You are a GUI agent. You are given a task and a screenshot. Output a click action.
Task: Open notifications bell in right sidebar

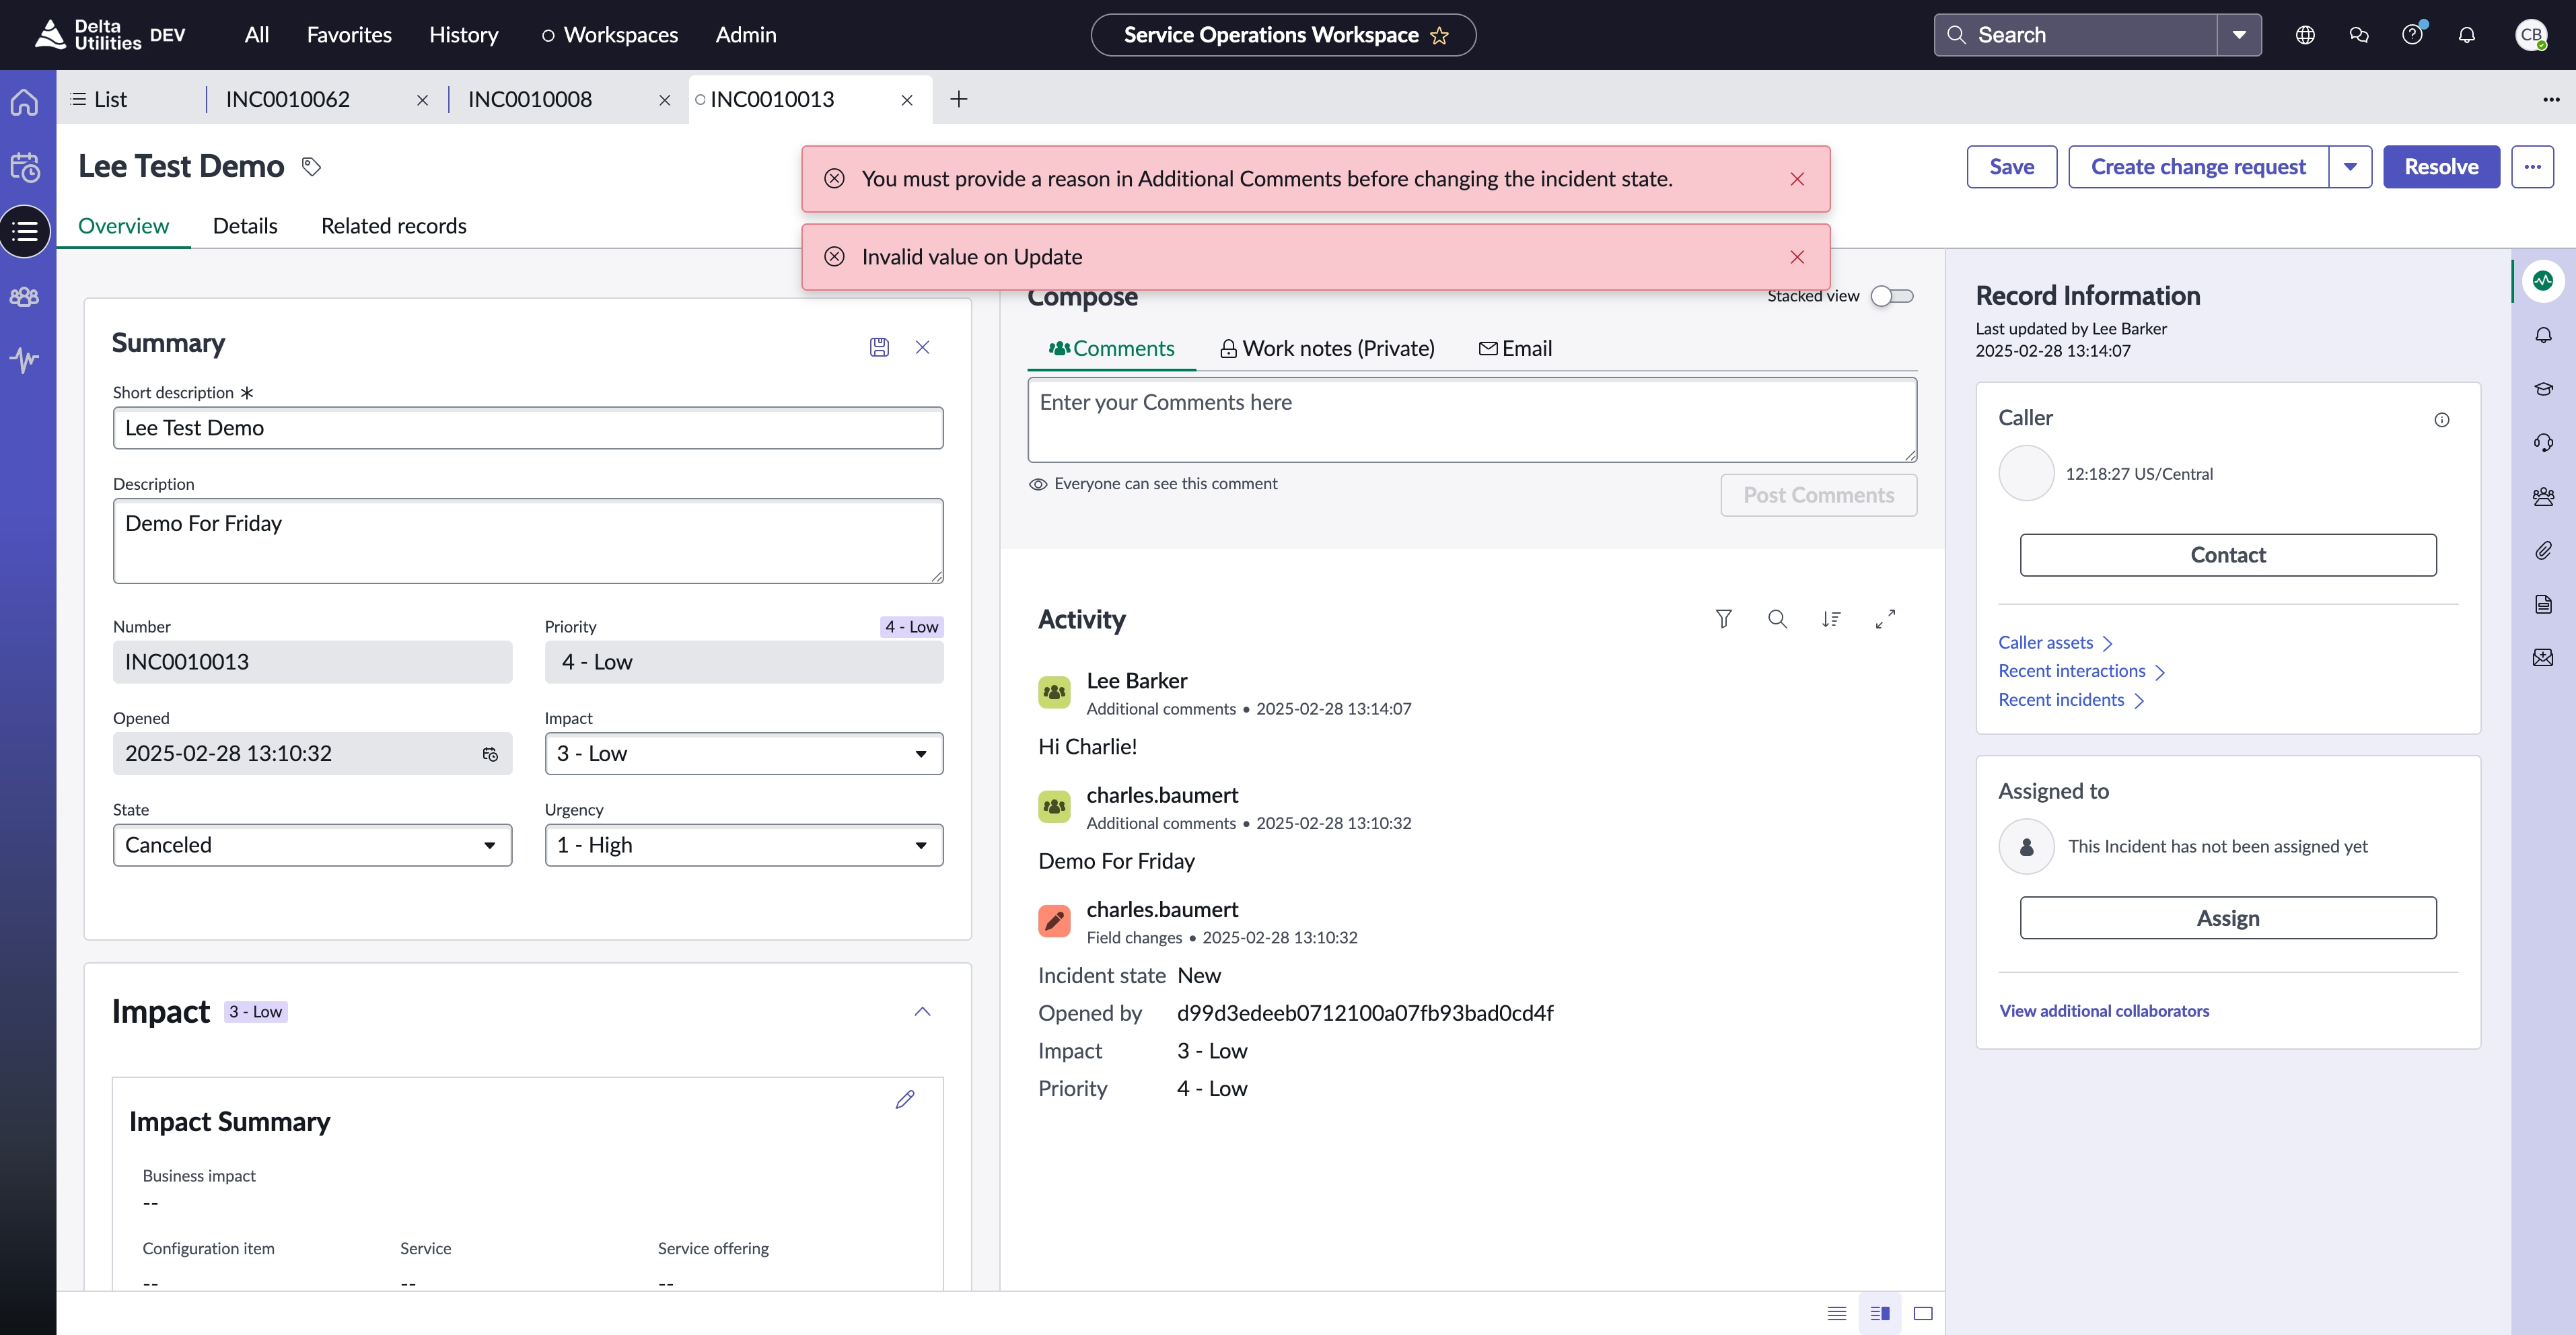[x=2544, y=334]
